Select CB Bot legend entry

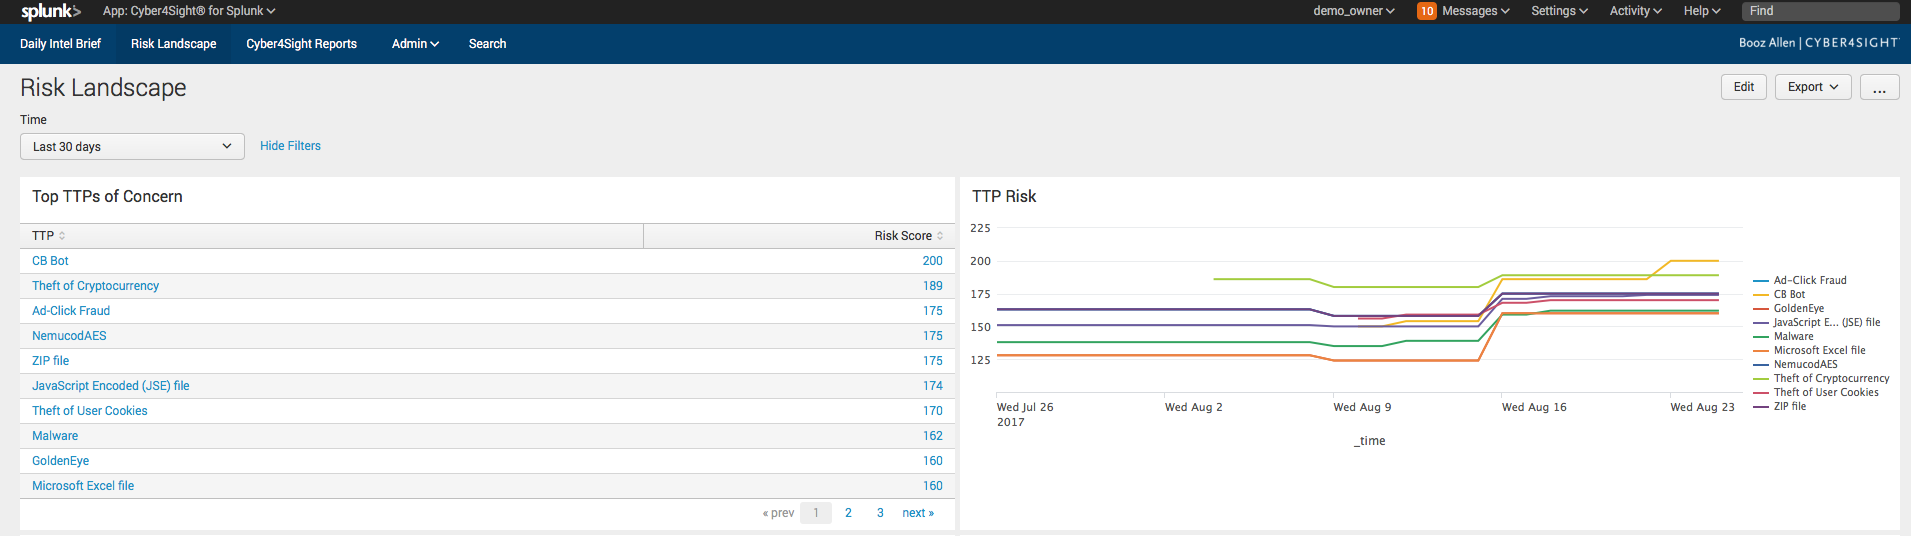click(x=1779, y=295)
